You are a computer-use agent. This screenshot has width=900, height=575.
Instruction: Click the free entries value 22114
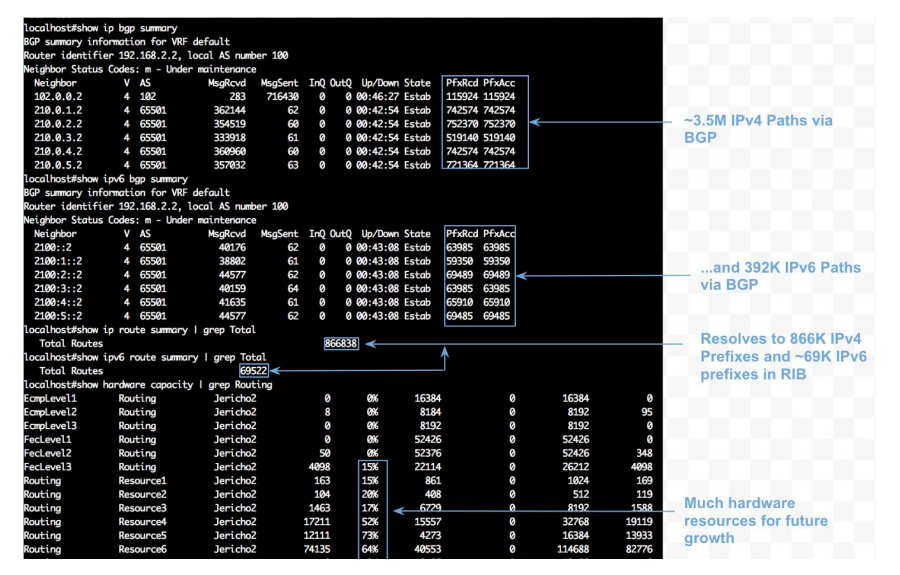click(x=428, y=467)
